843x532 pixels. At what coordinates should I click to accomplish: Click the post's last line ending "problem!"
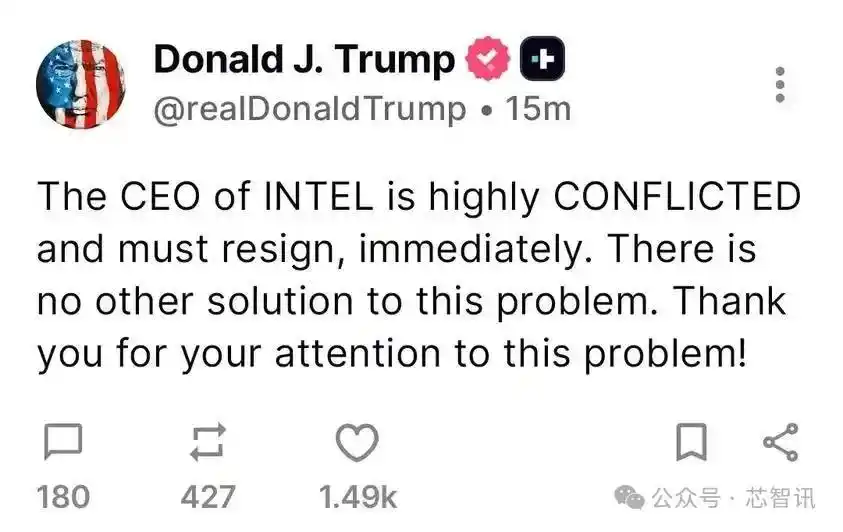[392, 355]
